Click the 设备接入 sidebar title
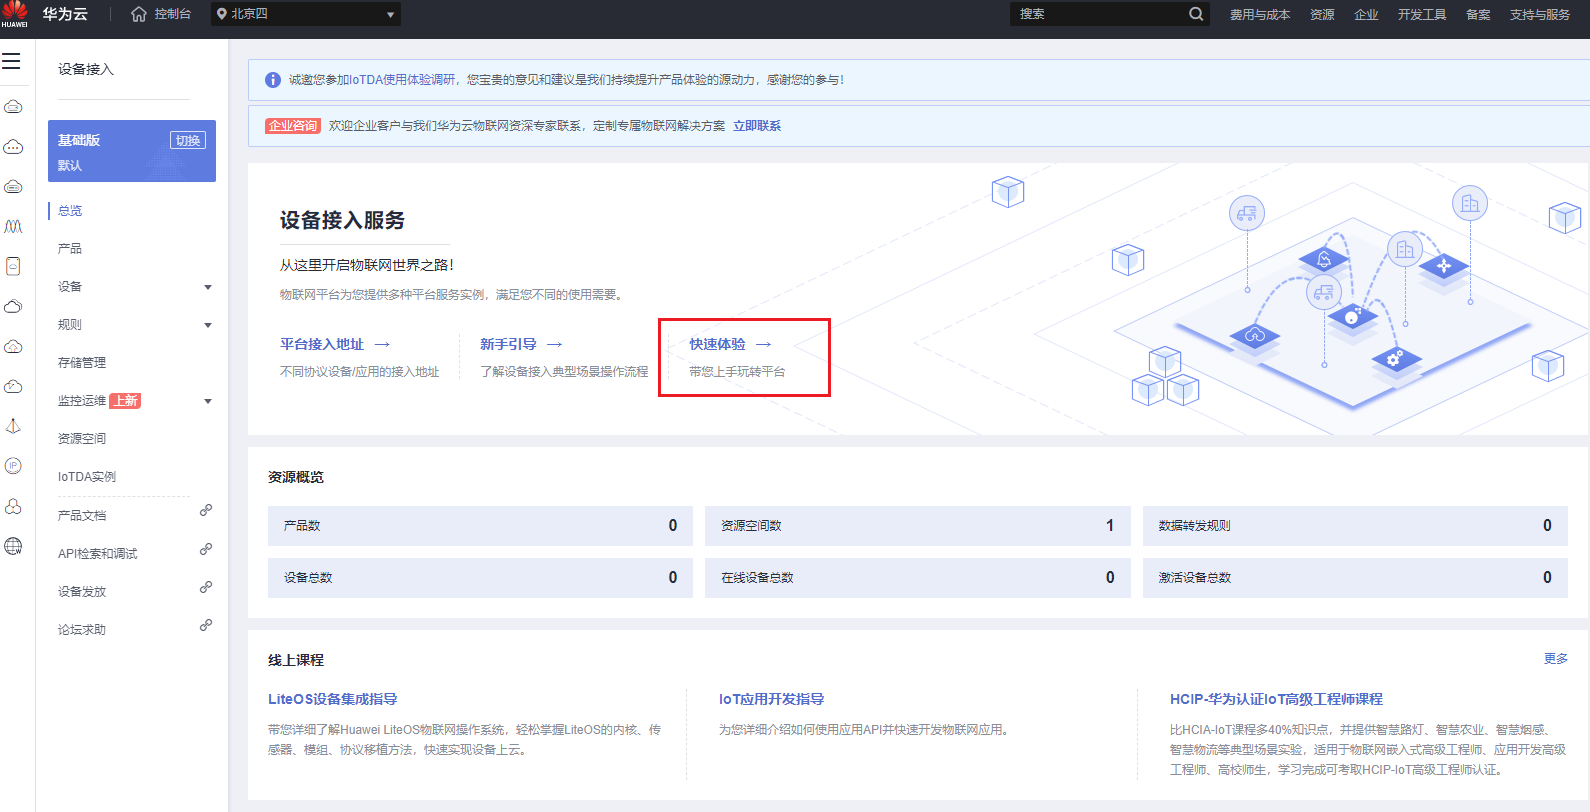Screen dimensions: 1590x812 tap(86, 69)
